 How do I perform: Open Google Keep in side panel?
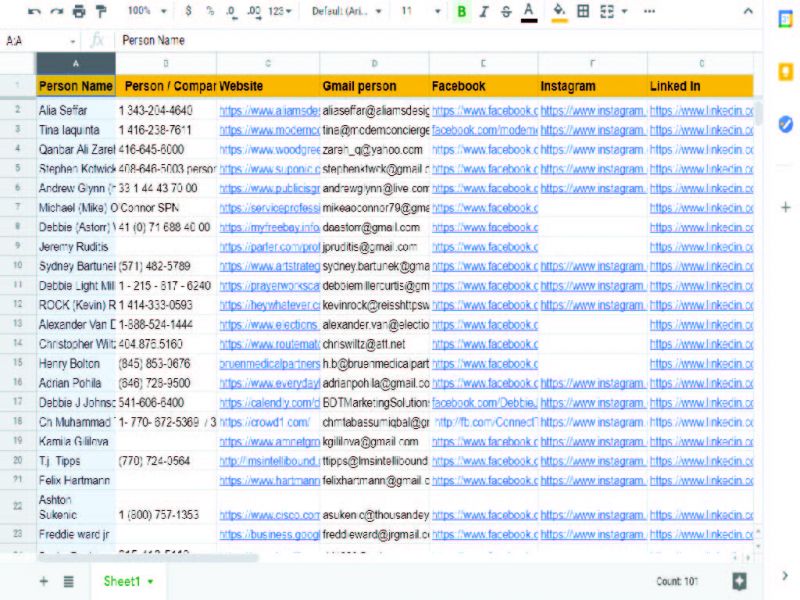[x=785, y=72]
